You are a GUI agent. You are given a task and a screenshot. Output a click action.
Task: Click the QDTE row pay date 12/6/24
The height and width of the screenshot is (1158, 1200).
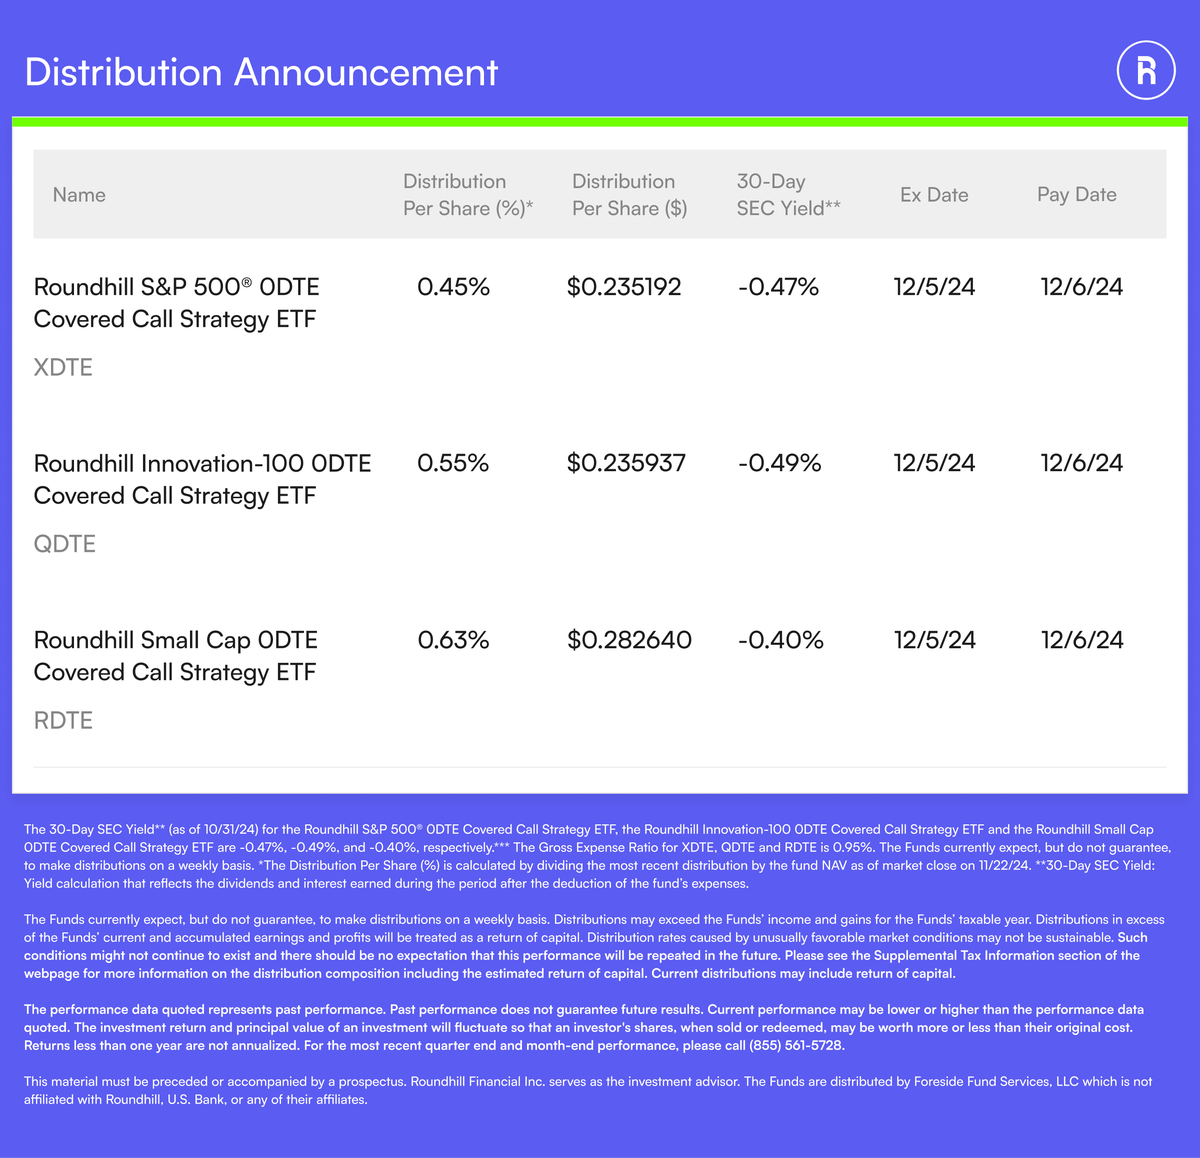pyautogui.click(x=1082, y=463)
